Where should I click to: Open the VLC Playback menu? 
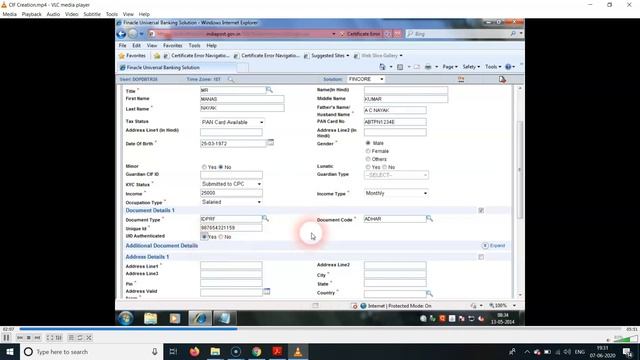click(31, 14)
